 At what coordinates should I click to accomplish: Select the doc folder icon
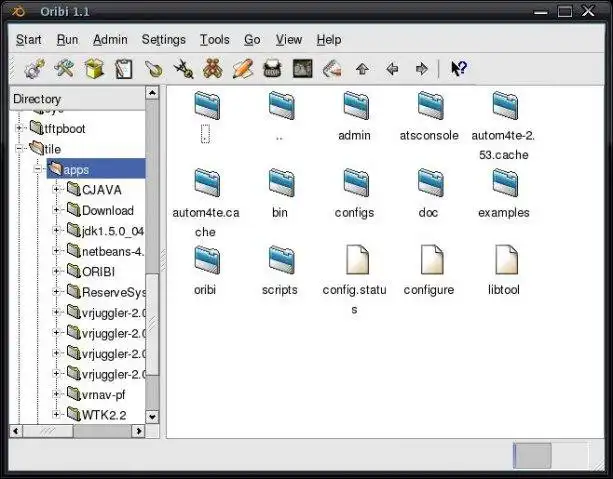click(430, 183)
